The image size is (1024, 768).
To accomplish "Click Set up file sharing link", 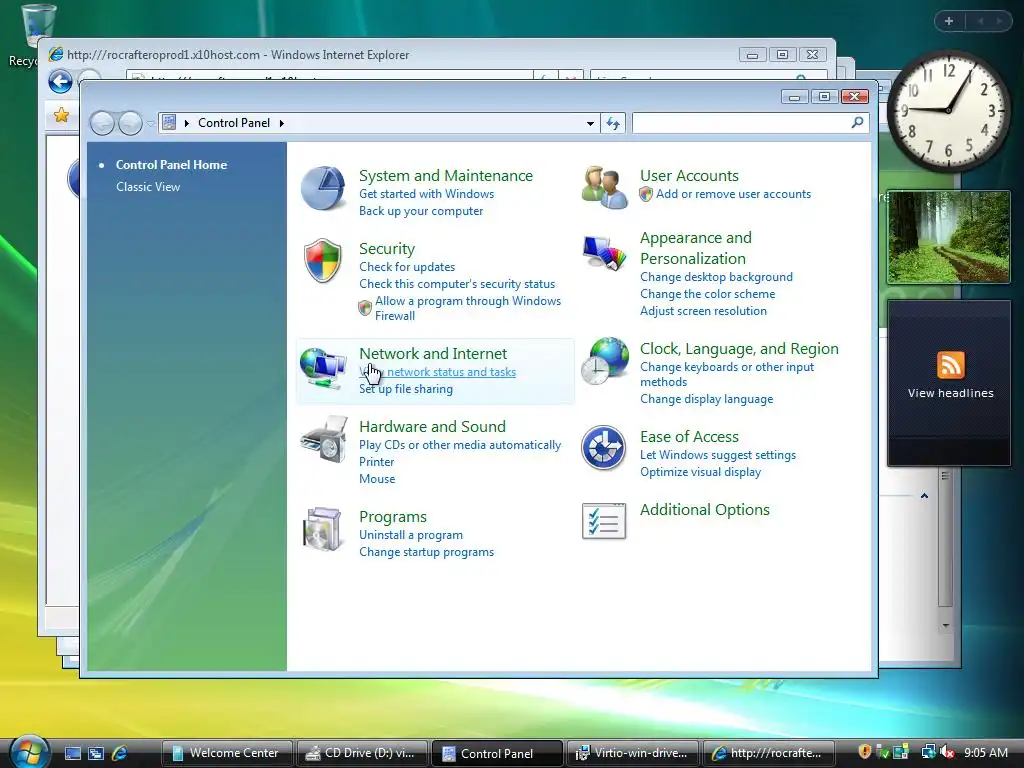I will [x=406, y=389].
